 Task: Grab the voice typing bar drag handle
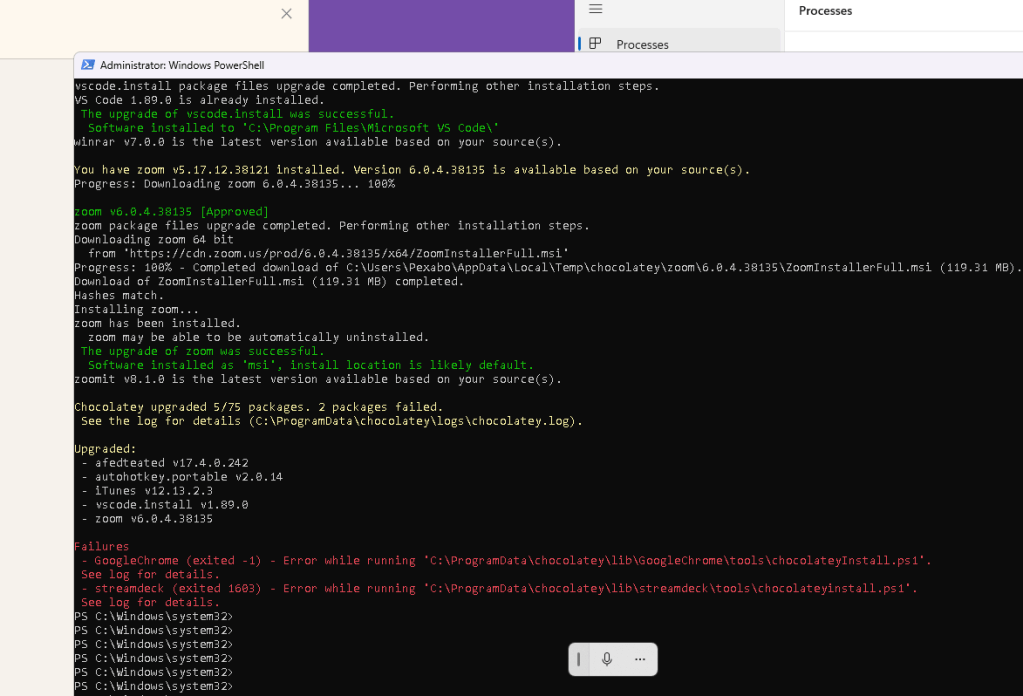[x=579, y=659]
